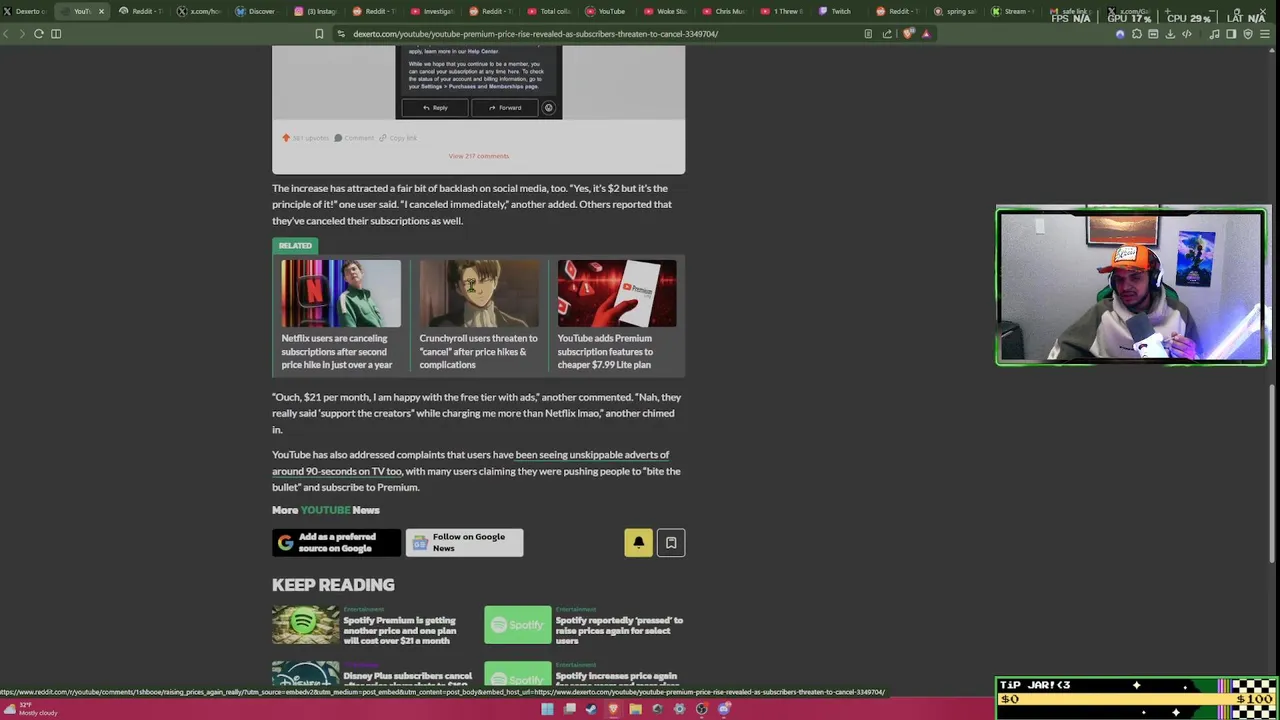This screenshot has height=720, width=1280.
Task: Open the code brackets extension icon
Action: tap(1187, 34)
